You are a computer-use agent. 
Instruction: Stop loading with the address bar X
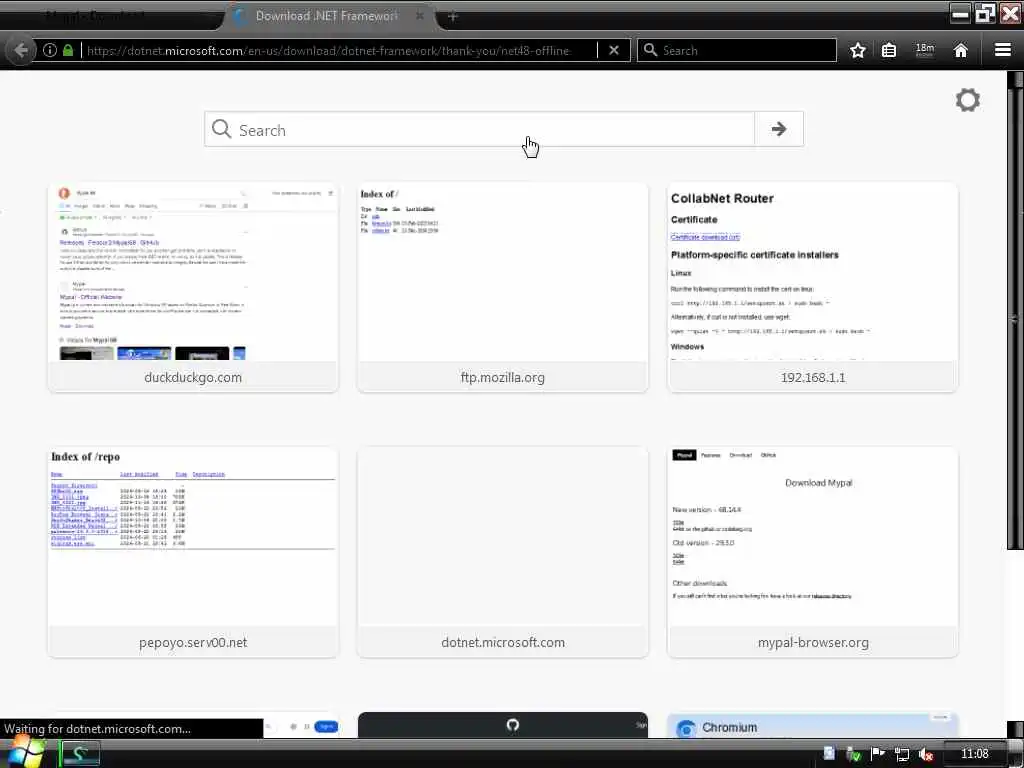614,50
